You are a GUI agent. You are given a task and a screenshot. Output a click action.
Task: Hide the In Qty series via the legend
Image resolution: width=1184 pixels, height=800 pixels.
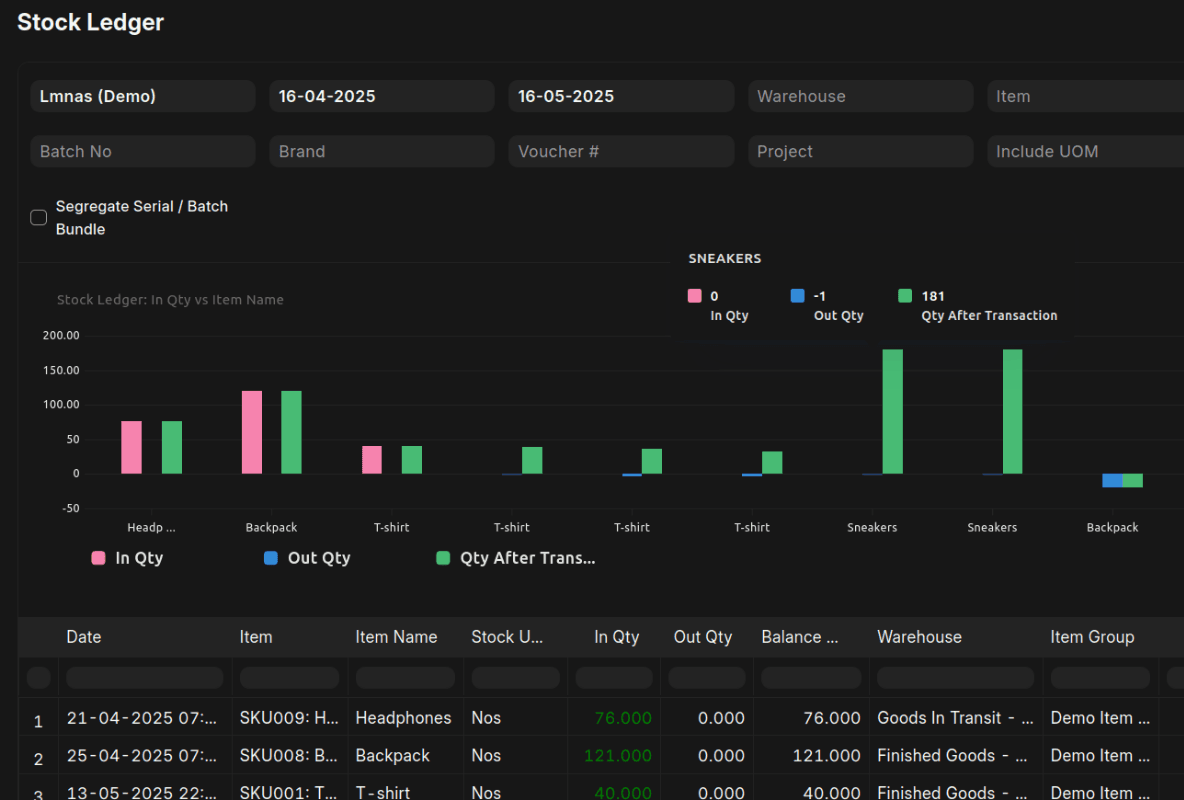pos(127,558)
